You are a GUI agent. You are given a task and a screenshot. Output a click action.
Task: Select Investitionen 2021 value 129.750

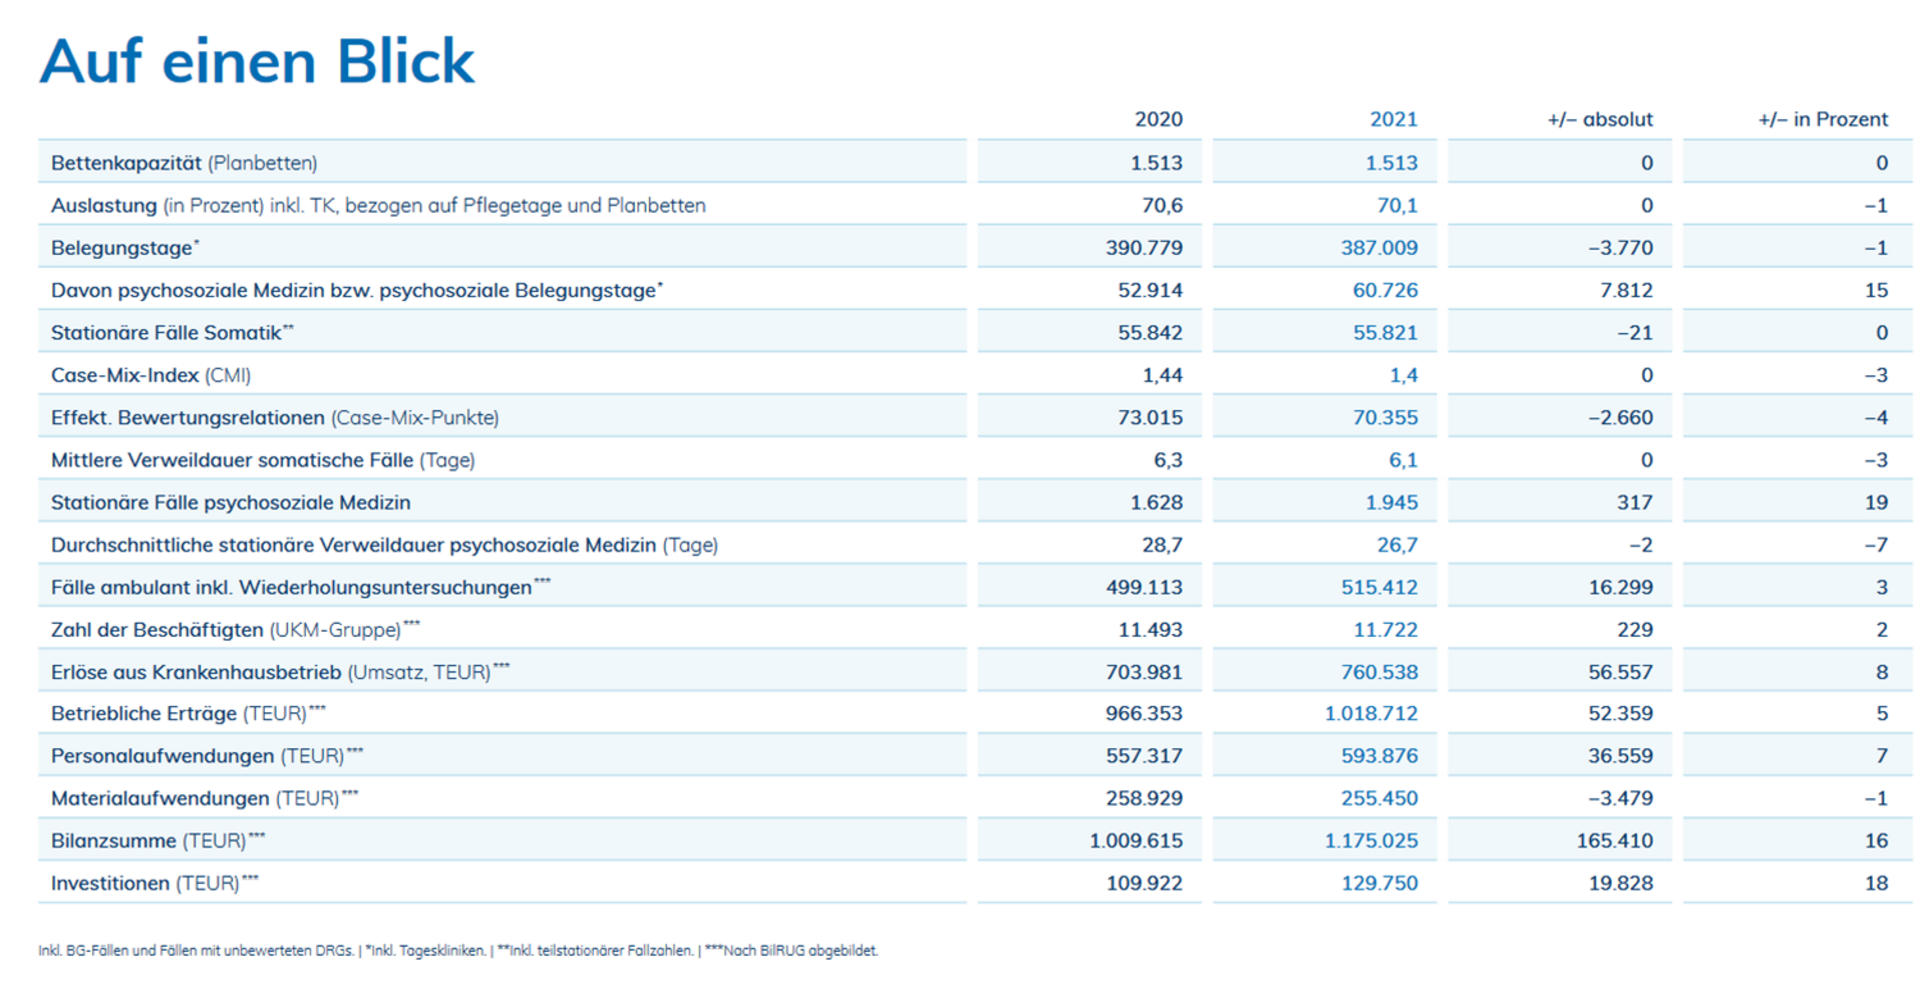coord(1379,883)
